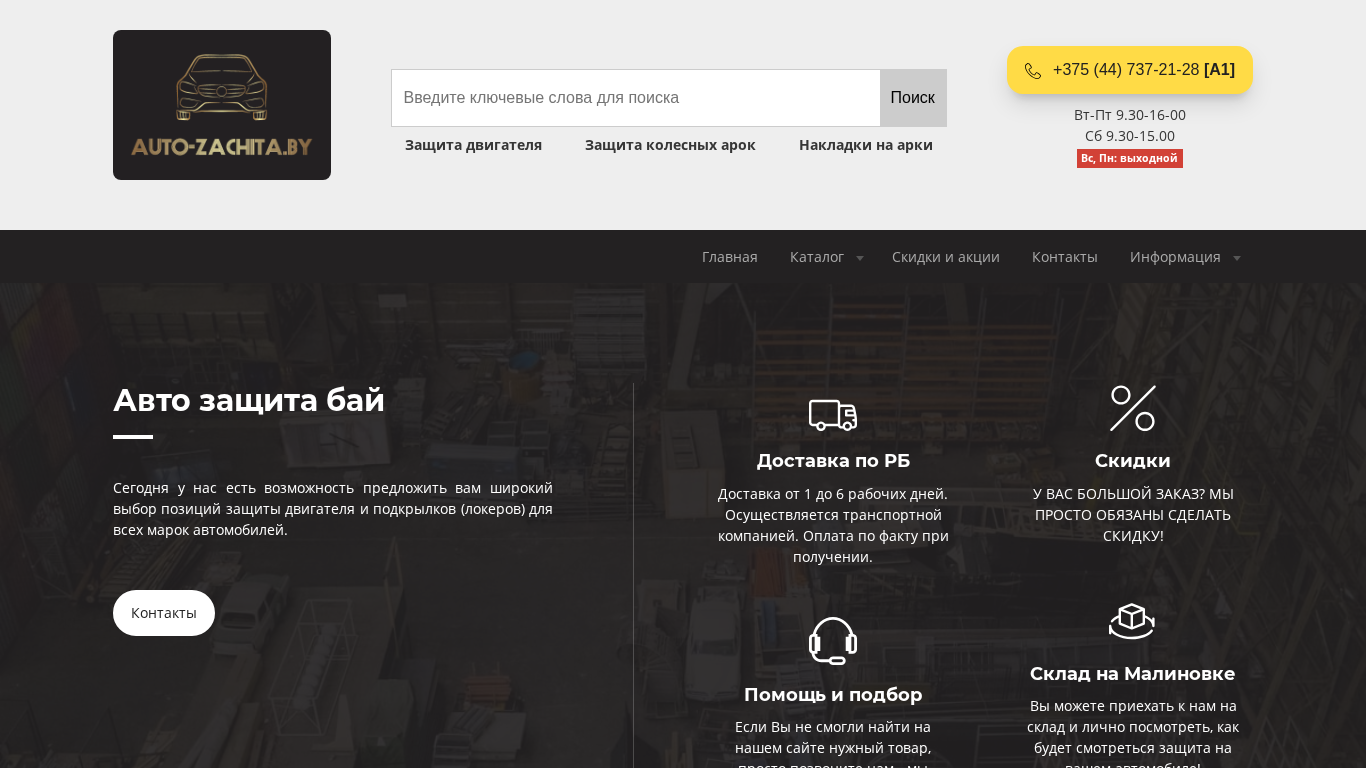1366x768 pixels.
Task: Select the Склад на Малиновке heading
Action: click(x=1133, y=674)
